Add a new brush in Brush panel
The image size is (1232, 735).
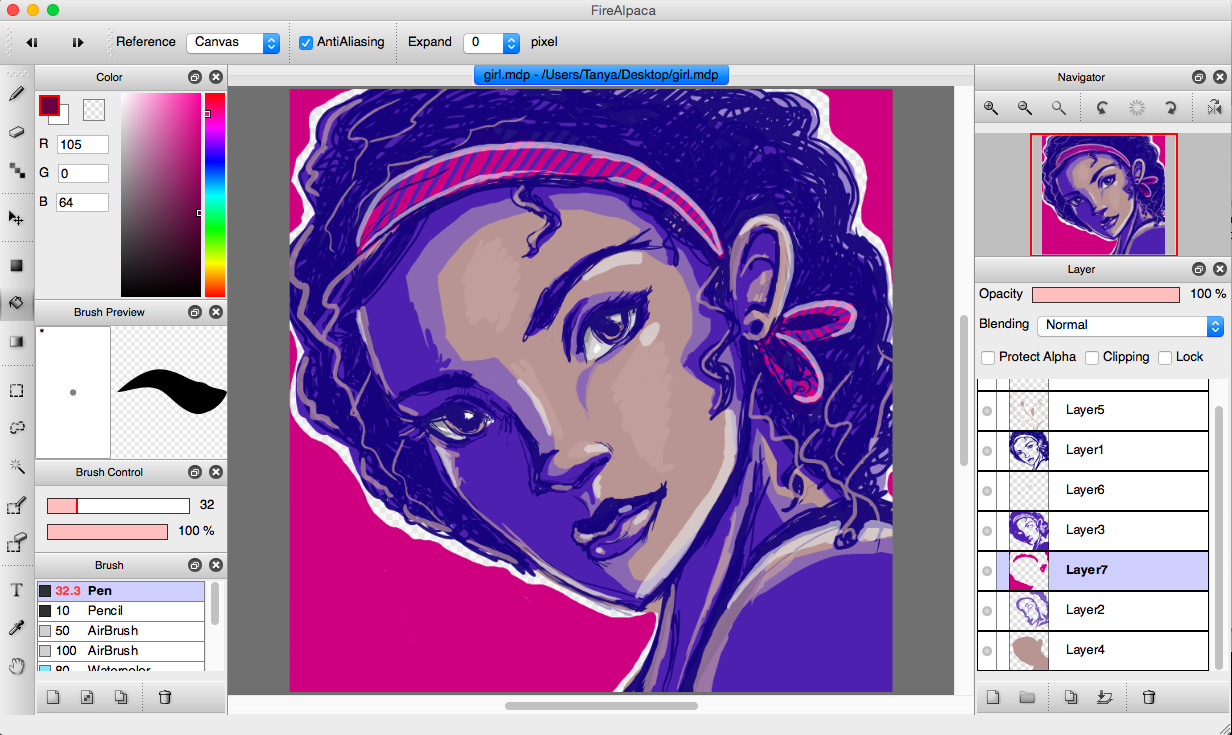(x=54, y=697)
